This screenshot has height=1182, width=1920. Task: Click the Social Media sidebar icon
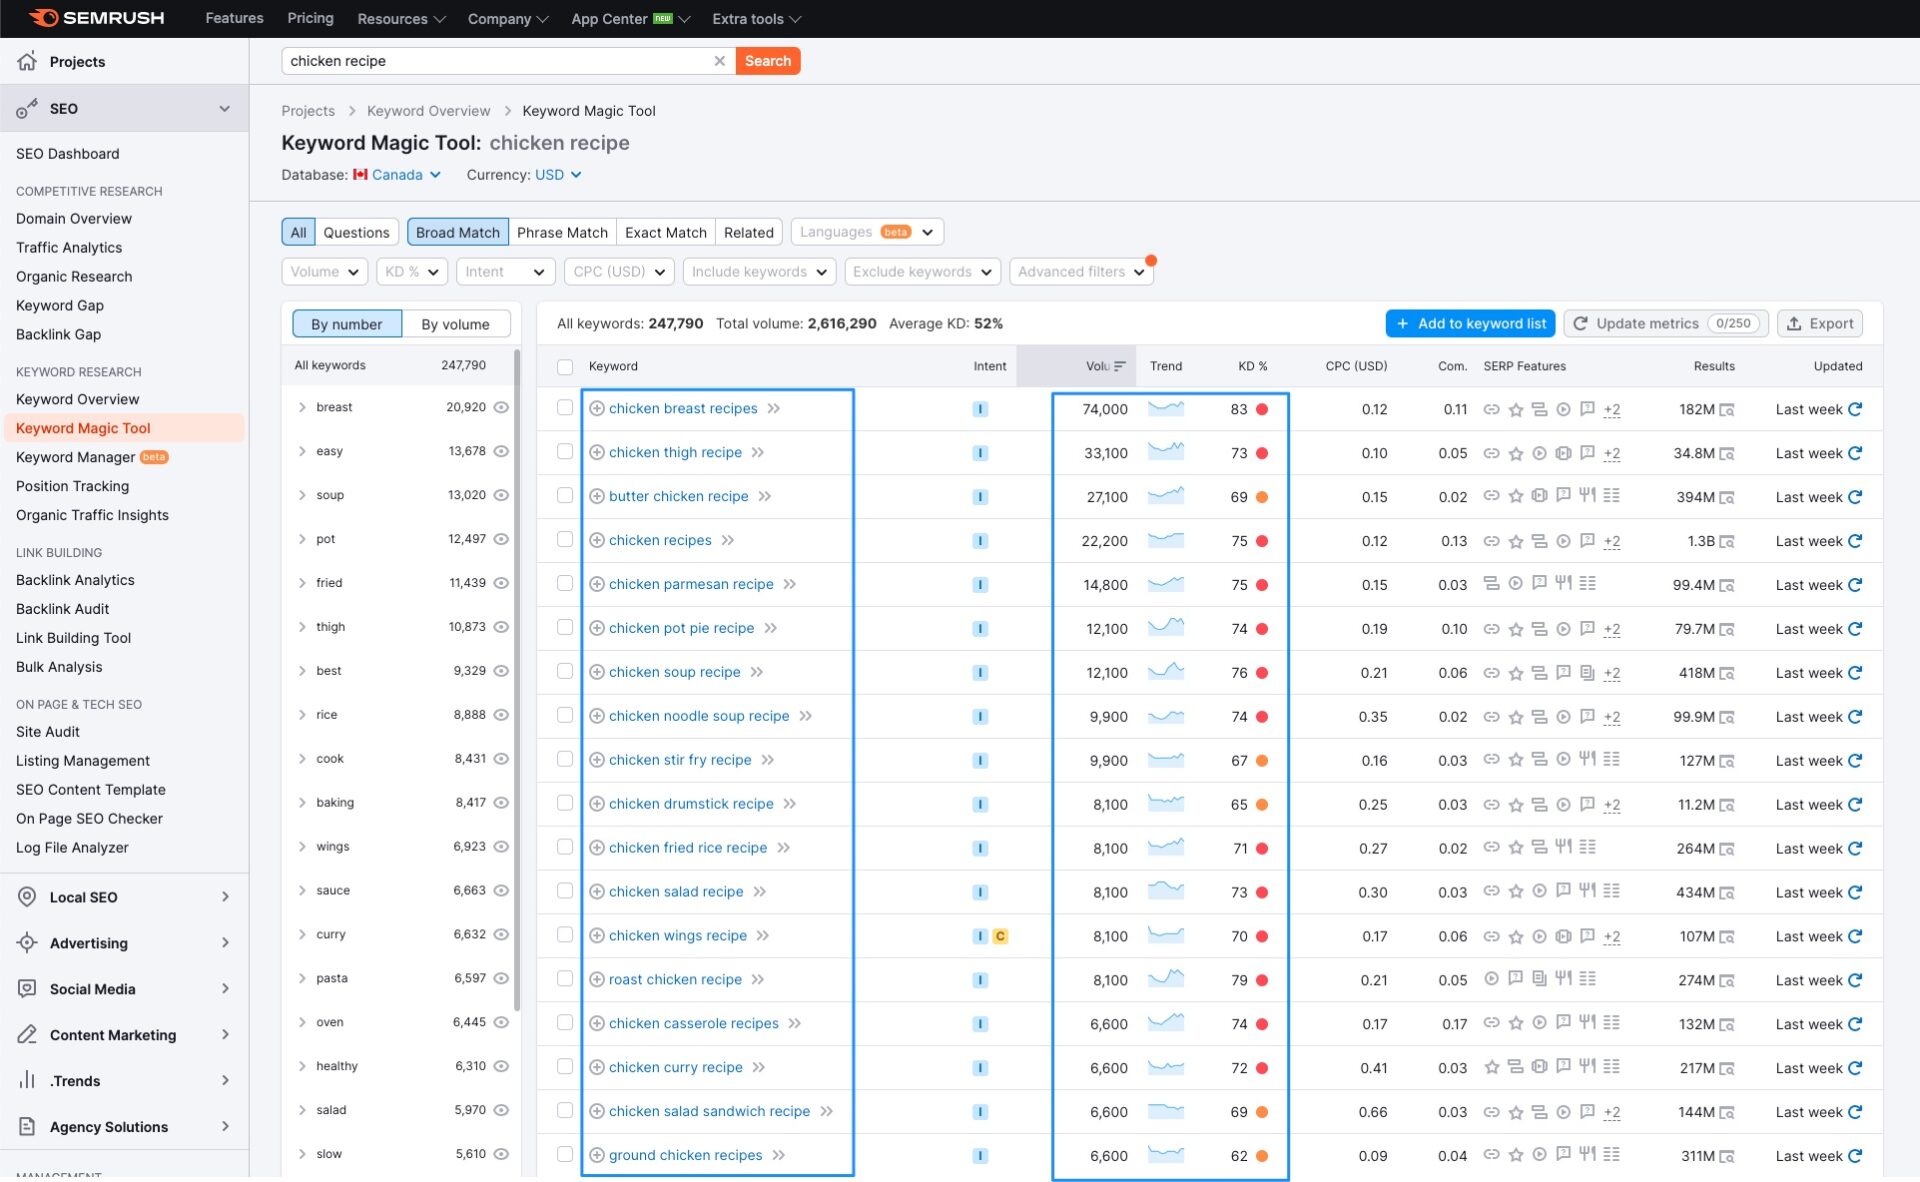pos(27,989)
